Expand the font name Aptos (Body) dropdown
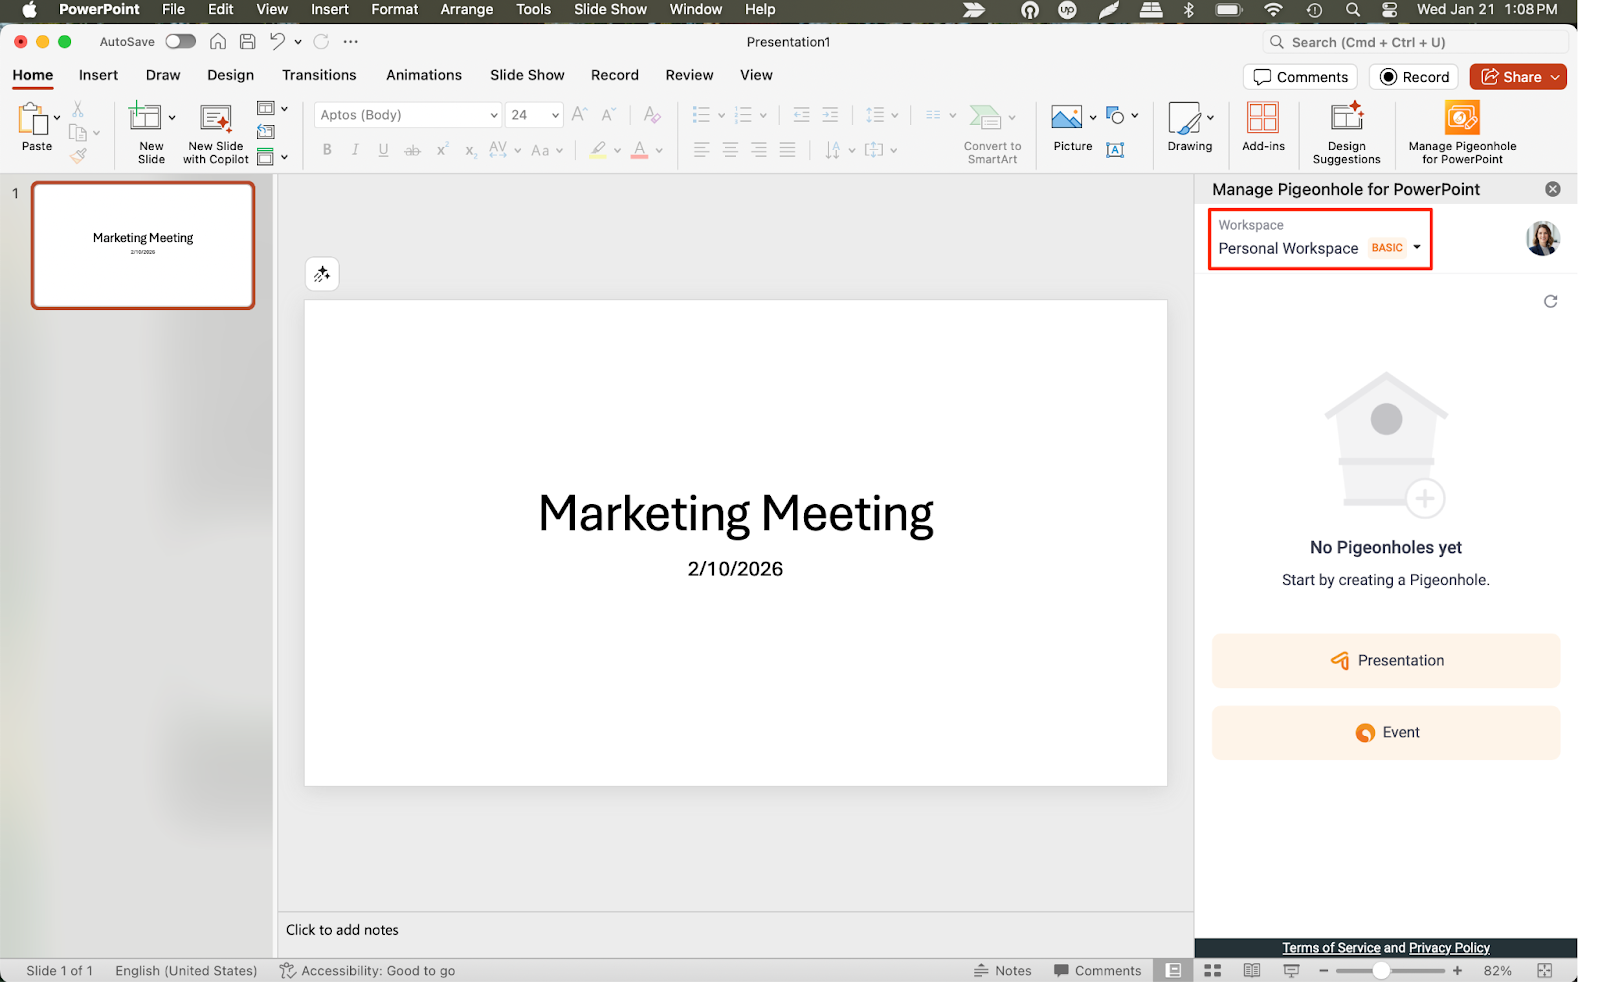The image size is (1600, 982). coord(494,115)
